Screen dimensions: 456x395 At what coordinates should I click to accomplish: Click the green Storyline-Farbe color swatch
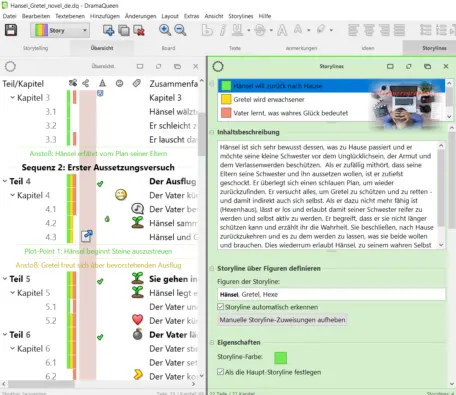coord(280,358)
